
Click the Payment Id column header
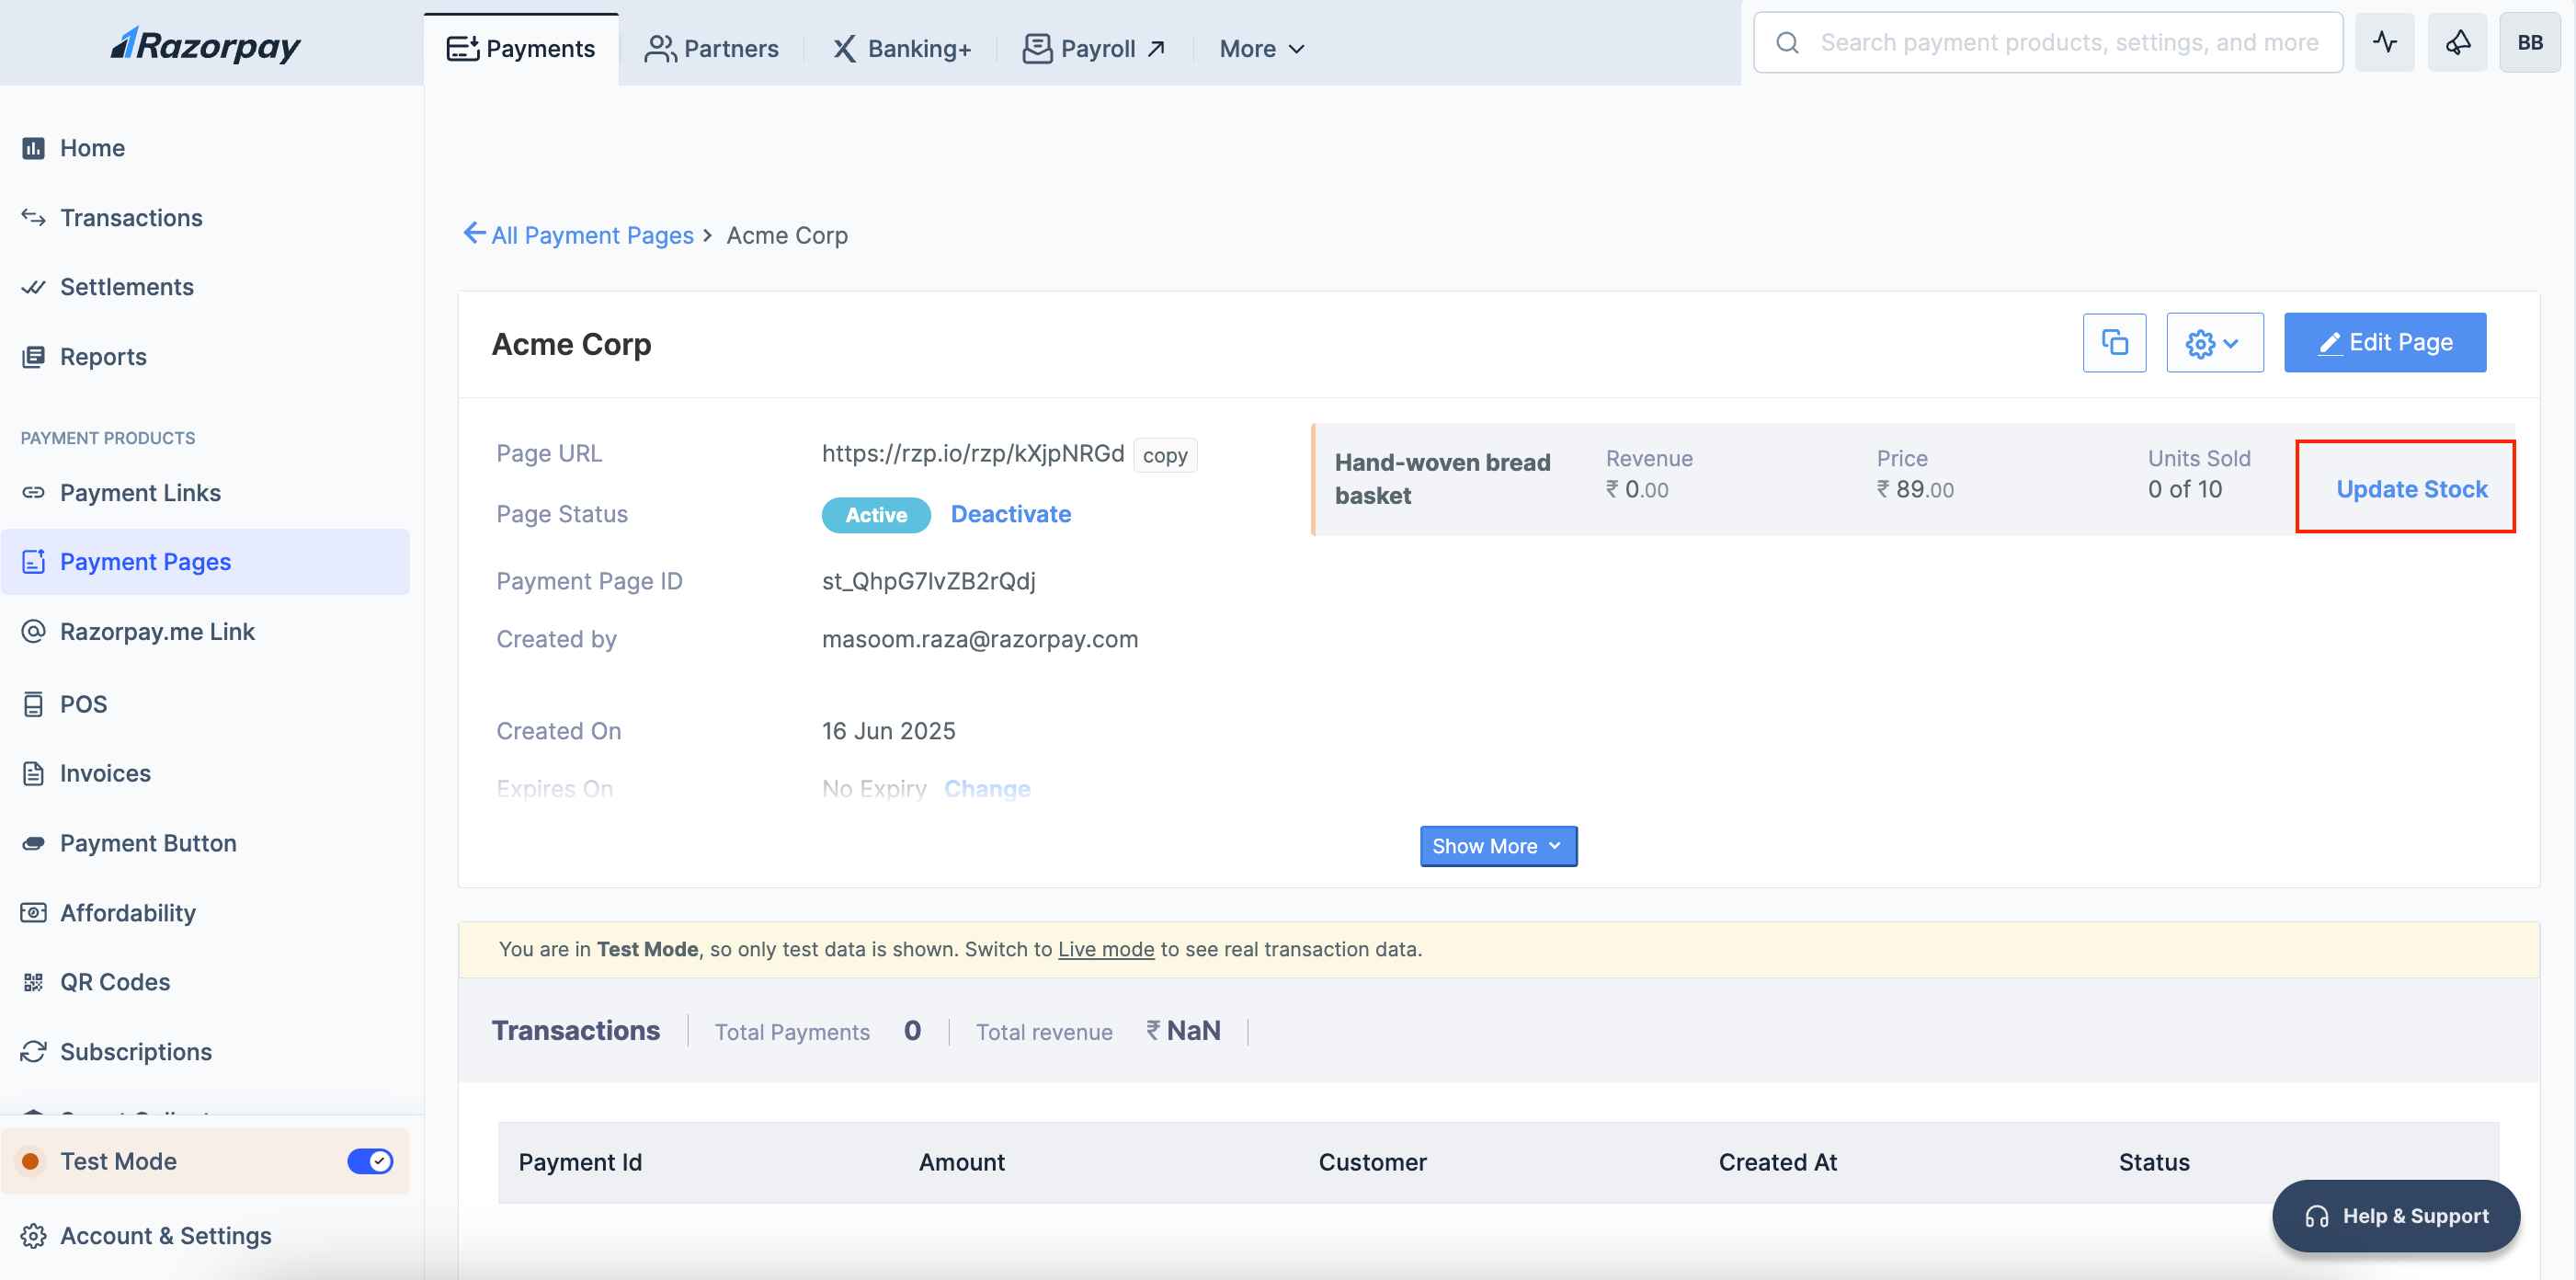(580, 1162)
